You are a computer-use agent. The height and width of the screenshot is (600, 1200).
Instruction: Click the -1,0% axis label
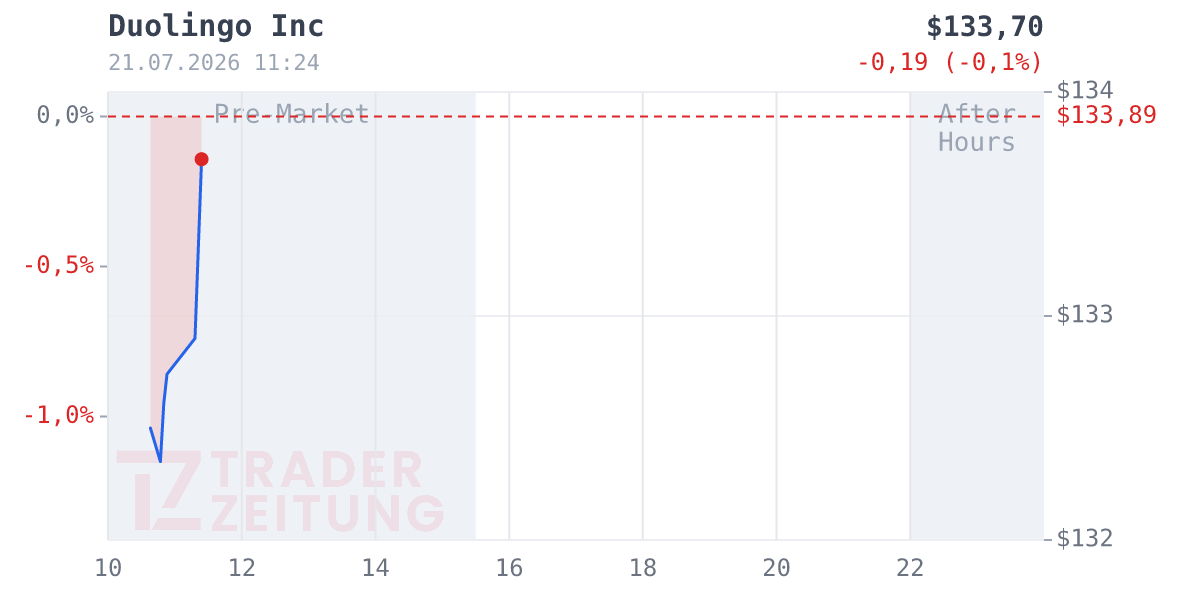pos(58,415)
